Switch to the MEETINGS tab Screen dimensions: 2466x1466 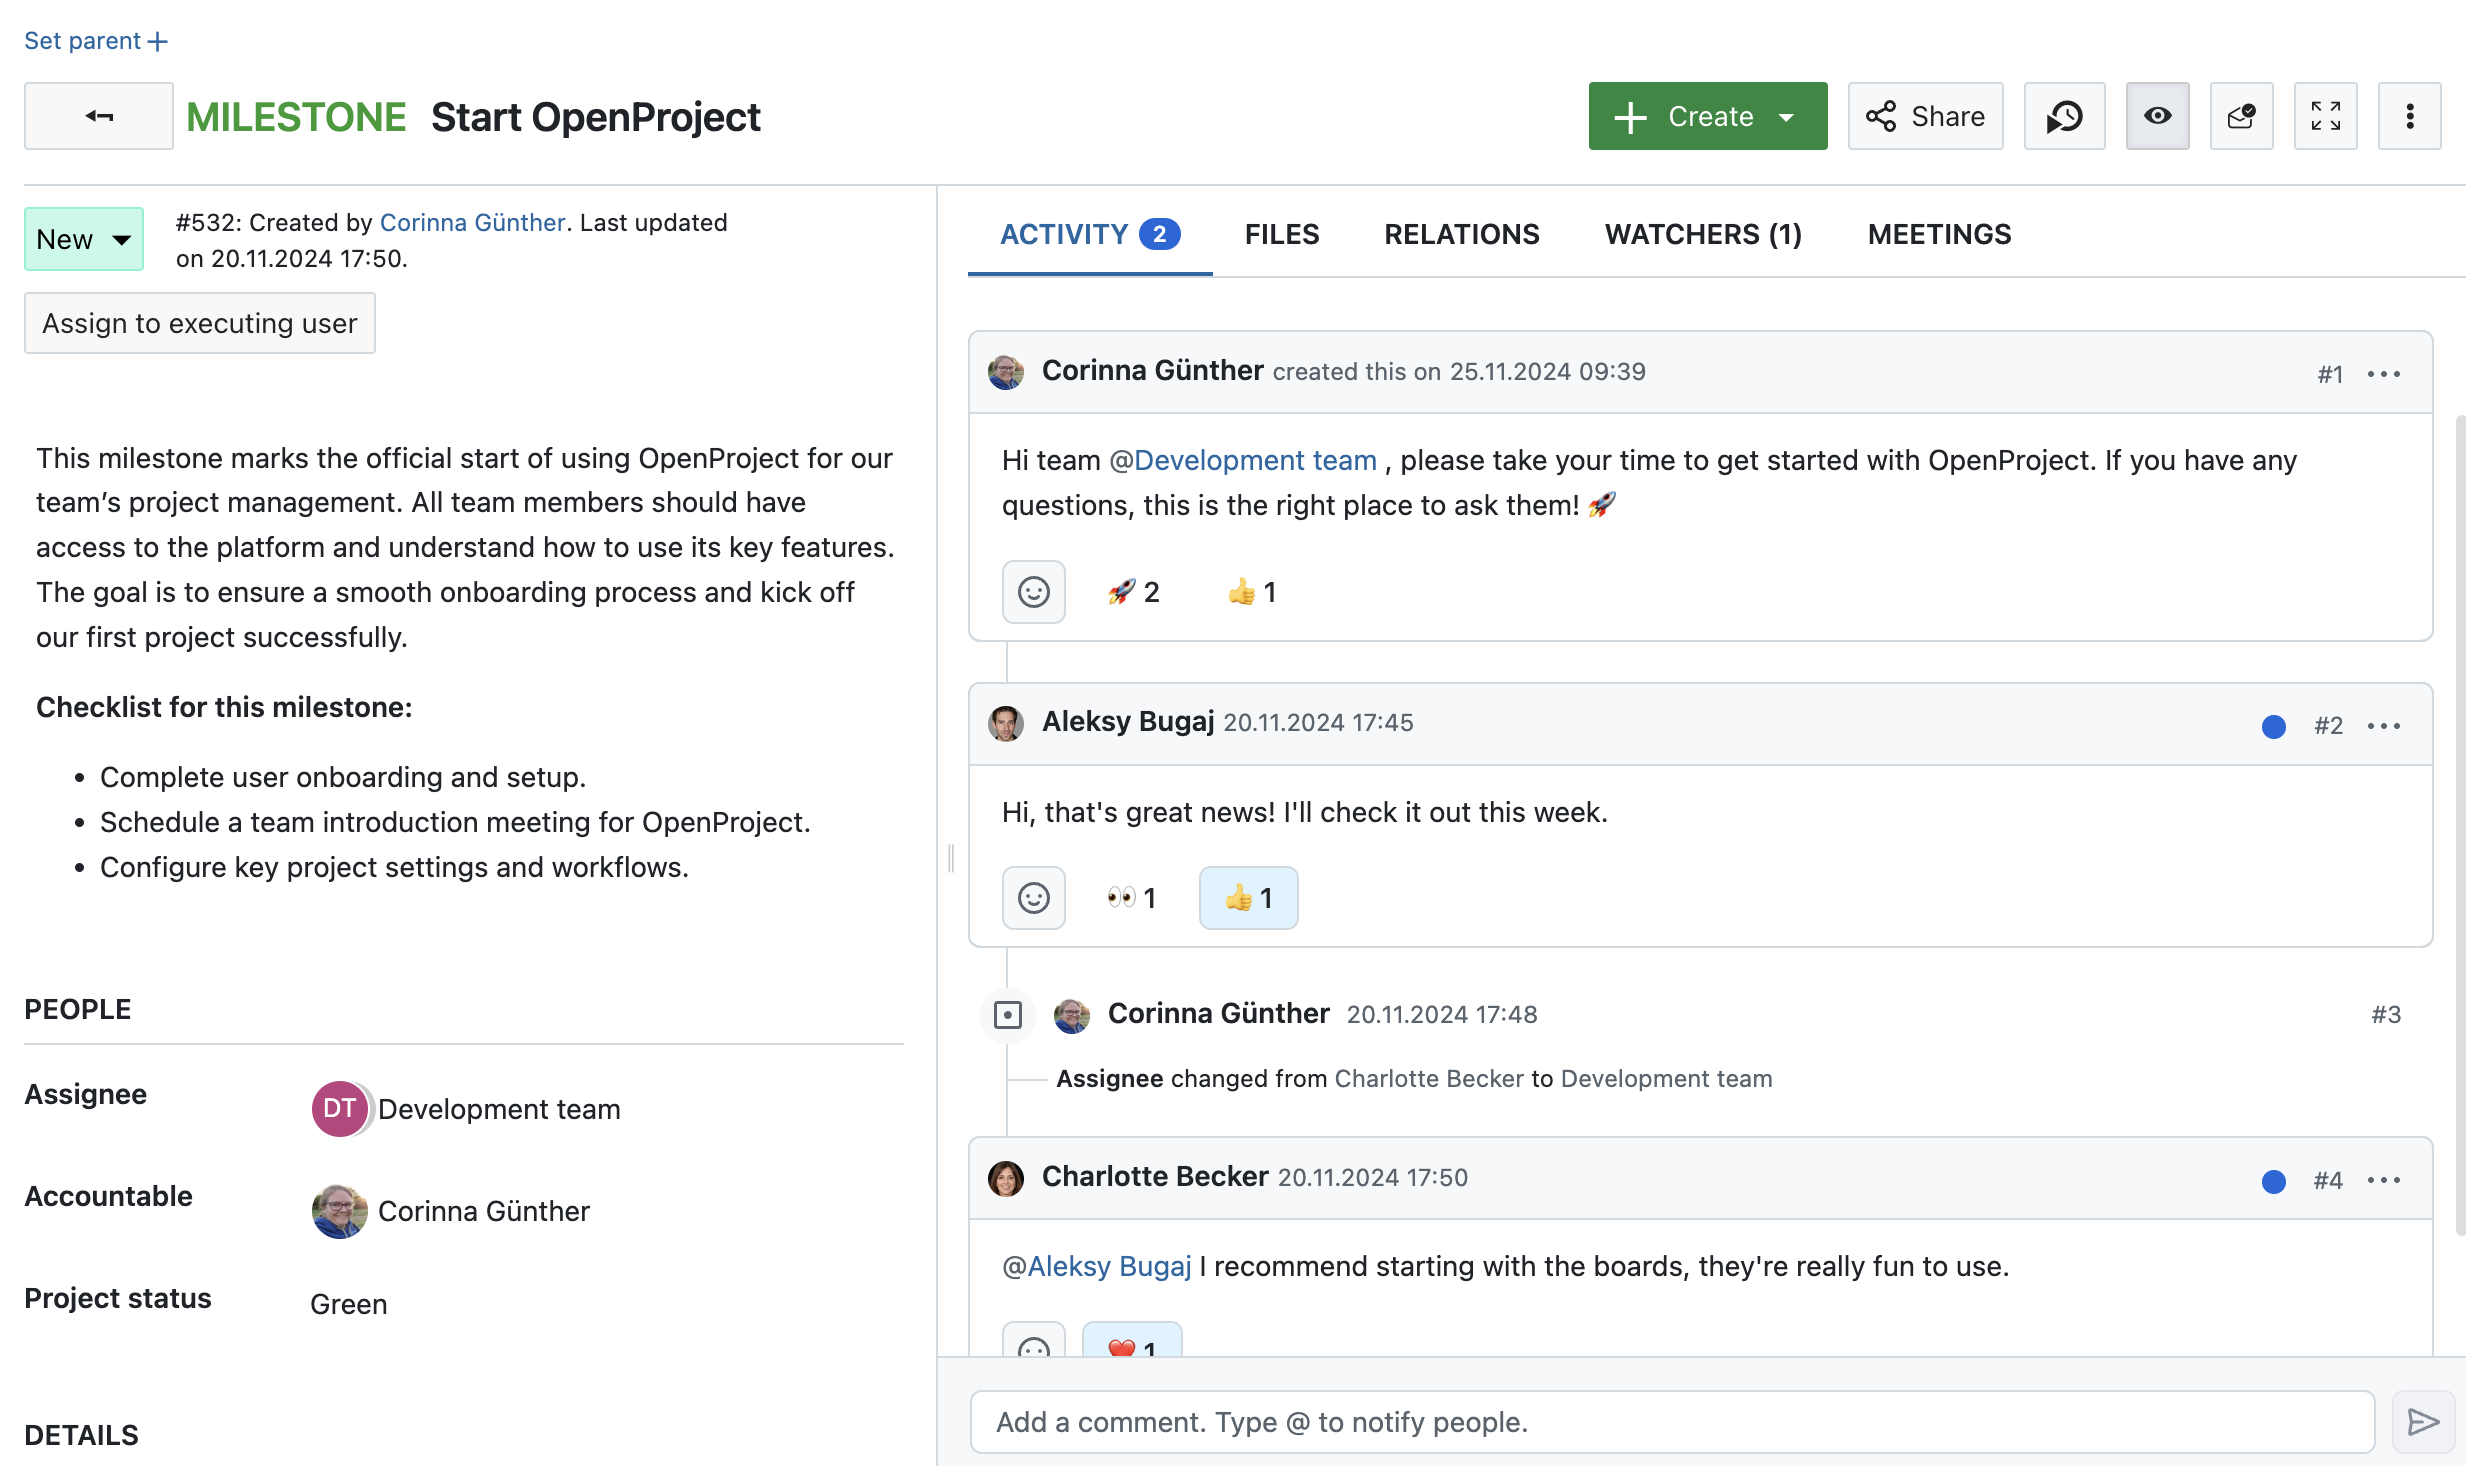[x=1941, y=230]
